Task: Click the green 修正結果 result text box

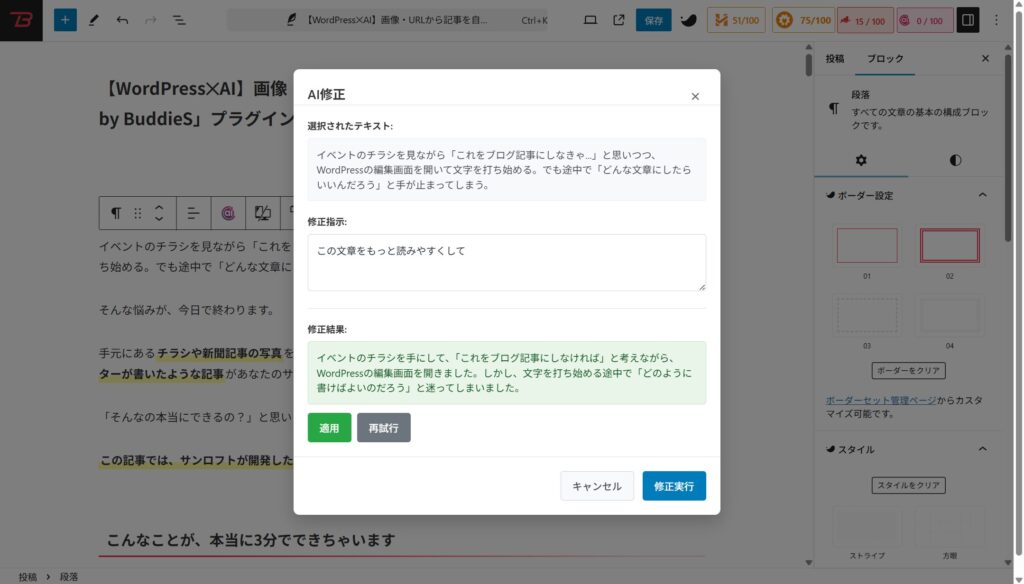Action: coord(507,373)
